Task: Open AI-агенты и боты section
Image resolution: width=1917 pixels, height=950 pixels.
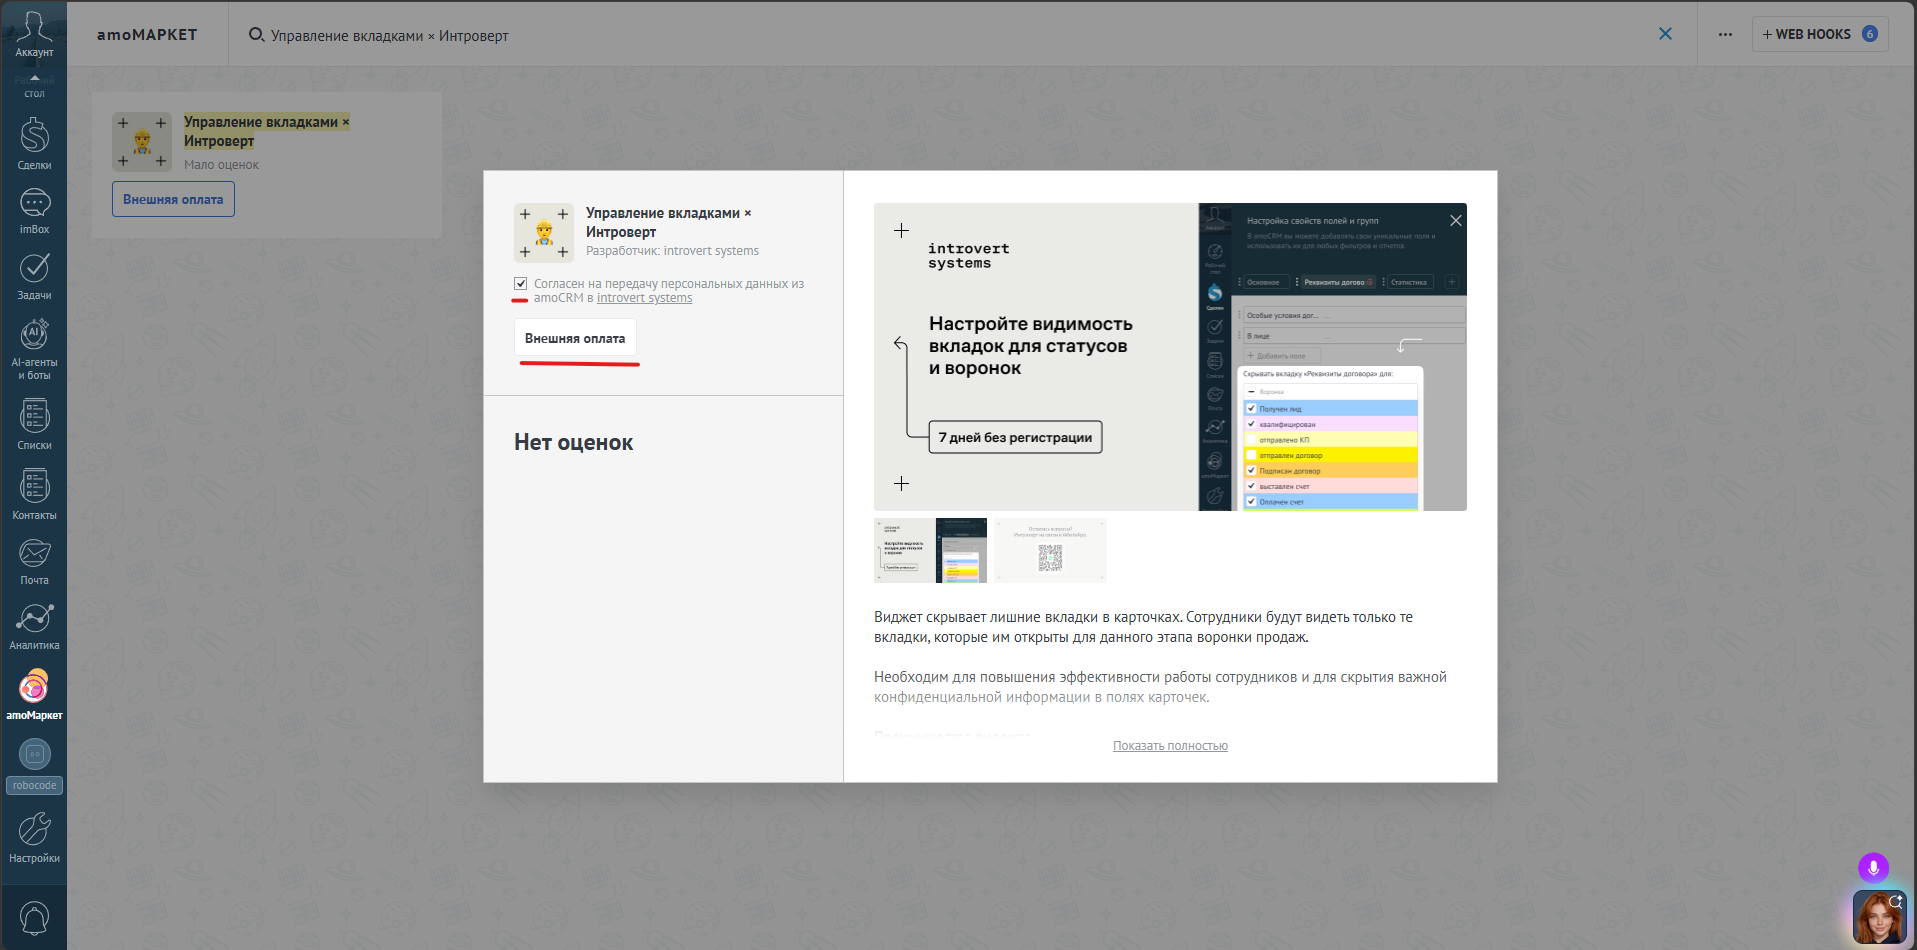Action: 34,349
